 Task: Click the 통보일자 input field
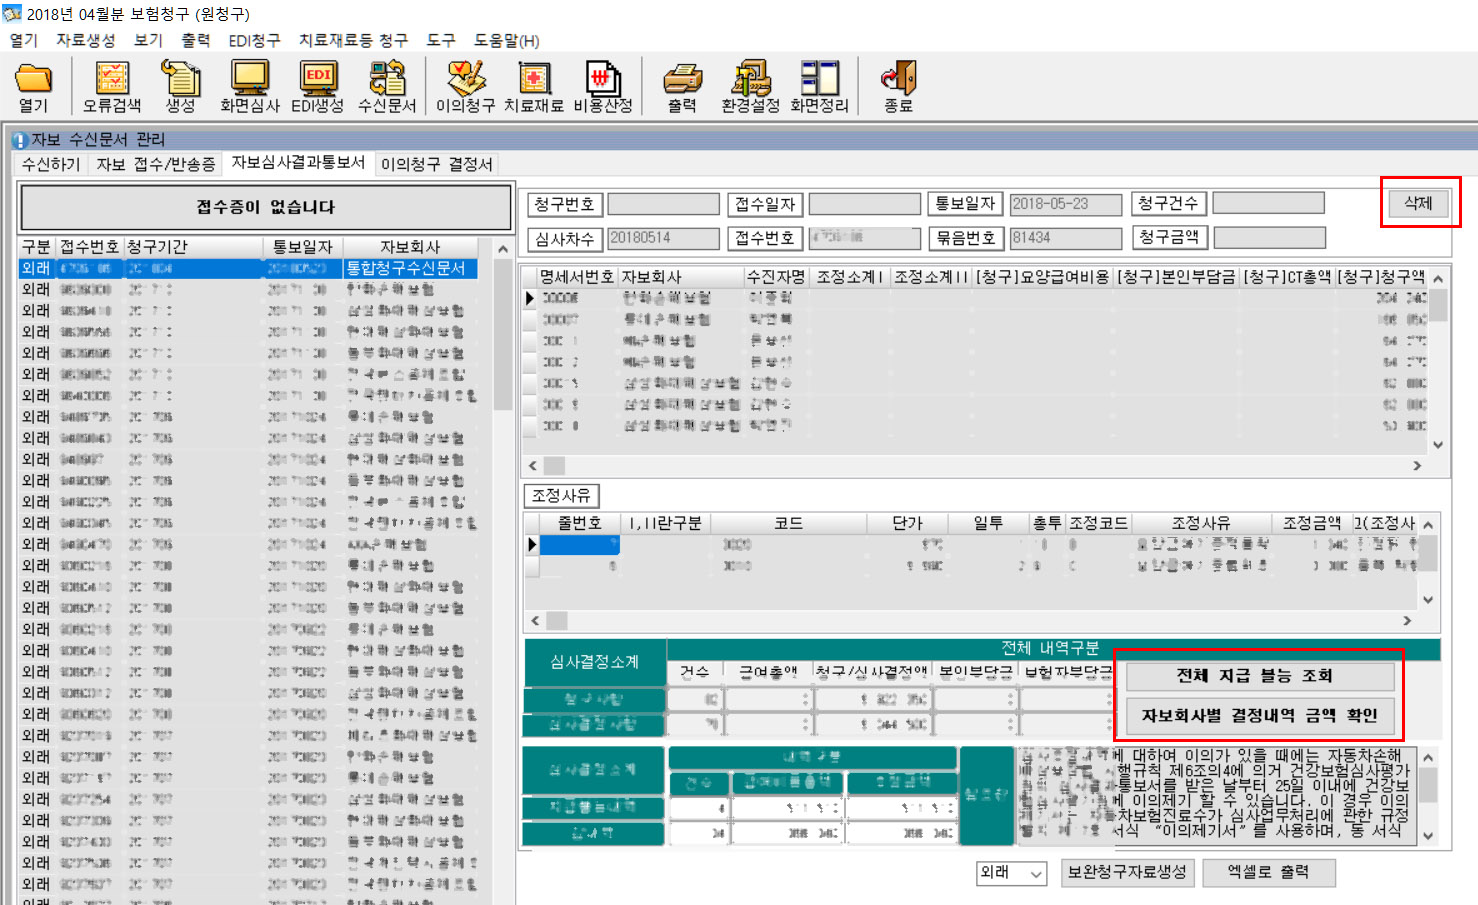point(1064,204)
